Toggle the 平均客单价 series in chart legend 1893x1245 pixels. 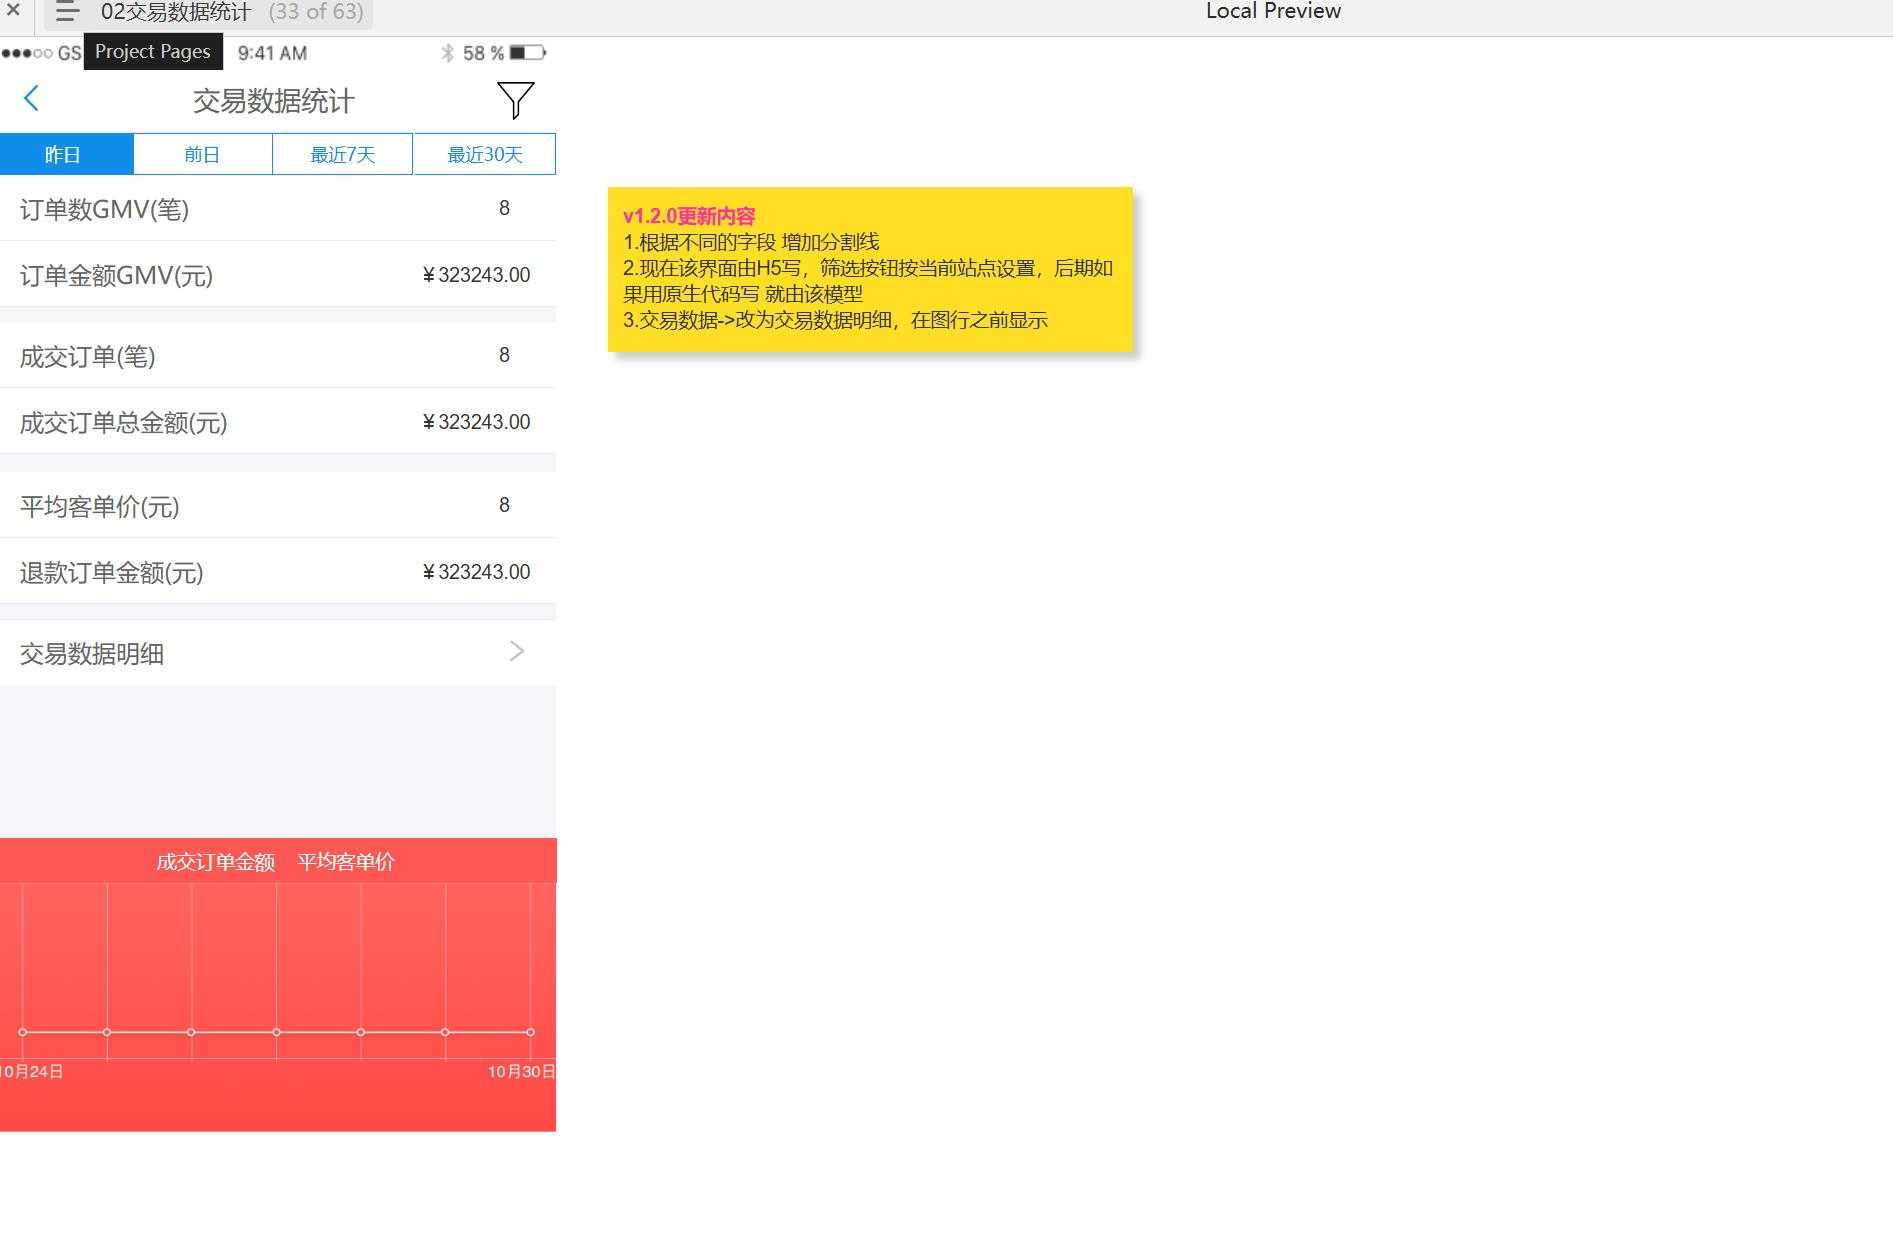click(345, 861)
